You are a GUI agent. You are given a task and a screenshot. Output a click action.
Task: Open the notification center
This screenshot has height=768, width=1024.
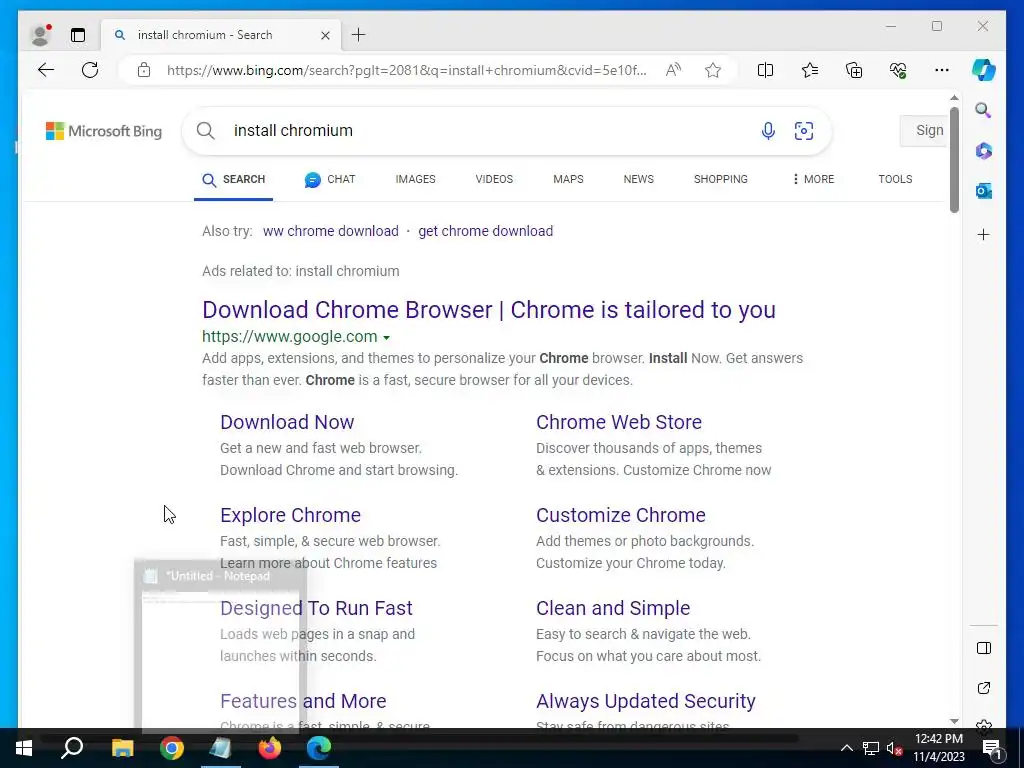[x=992, y=748]
